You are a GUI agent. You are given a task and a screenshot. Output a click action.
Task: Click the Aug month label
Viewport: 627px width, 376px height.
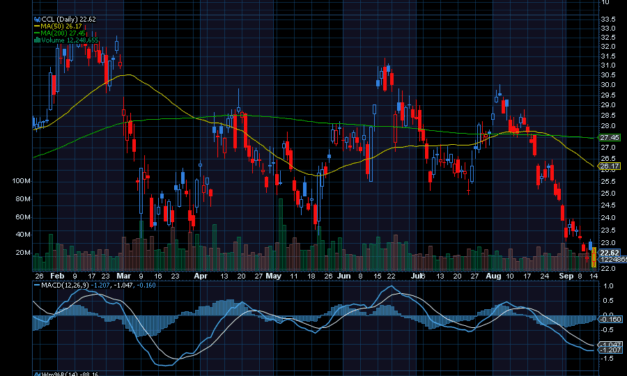pyautogui.click(x=493, y=276)
